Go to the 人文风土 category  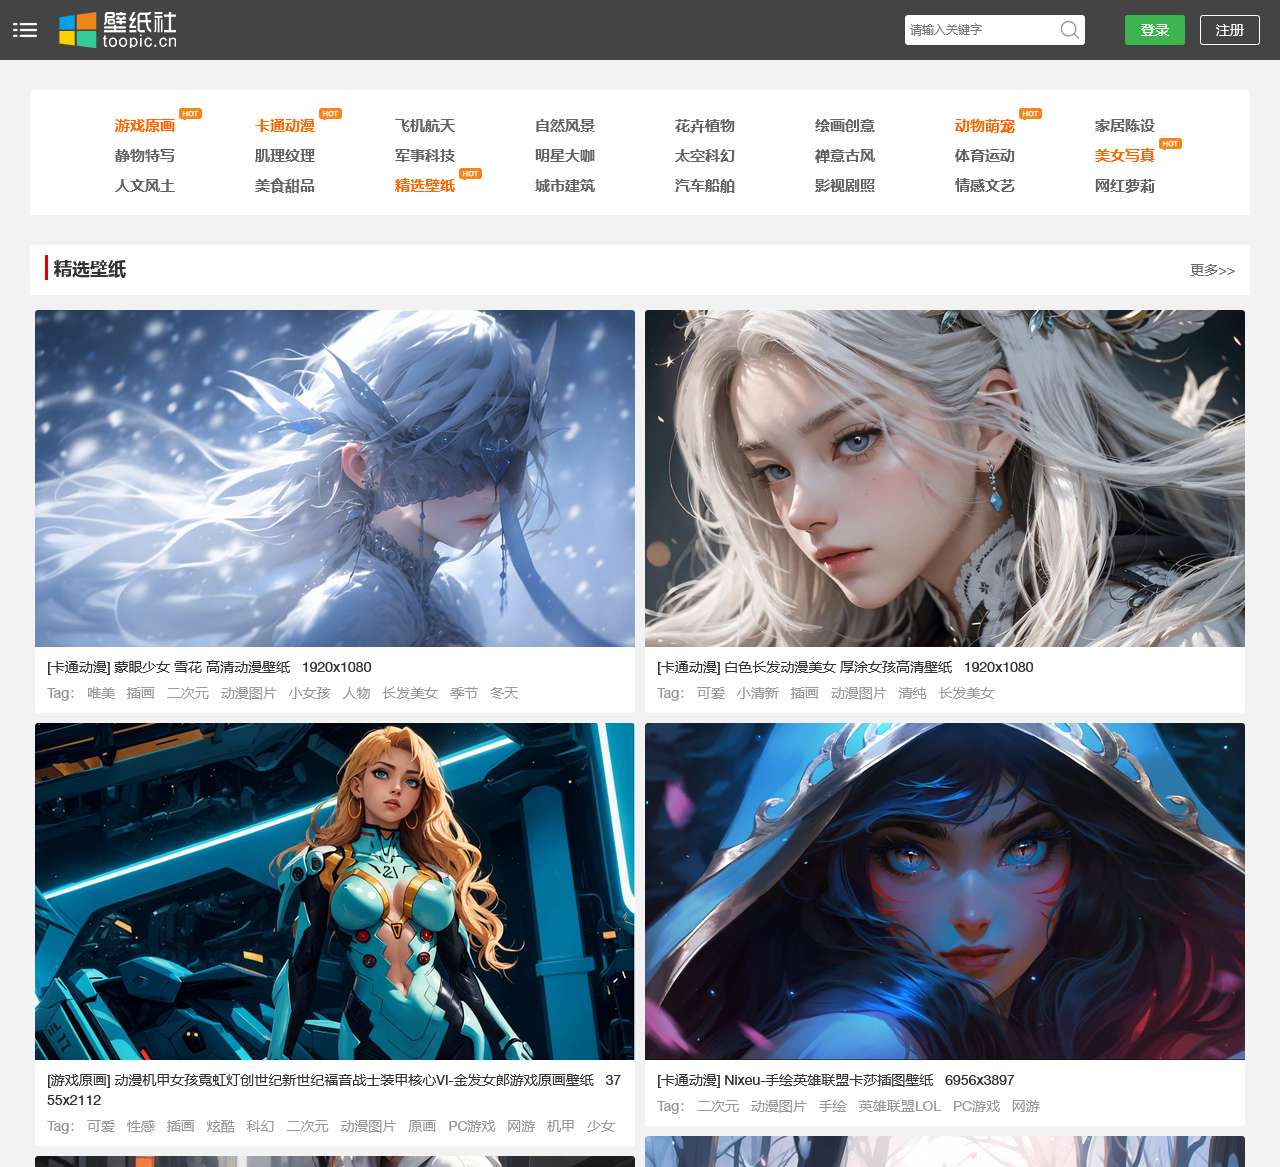click(x=145, y=186)
